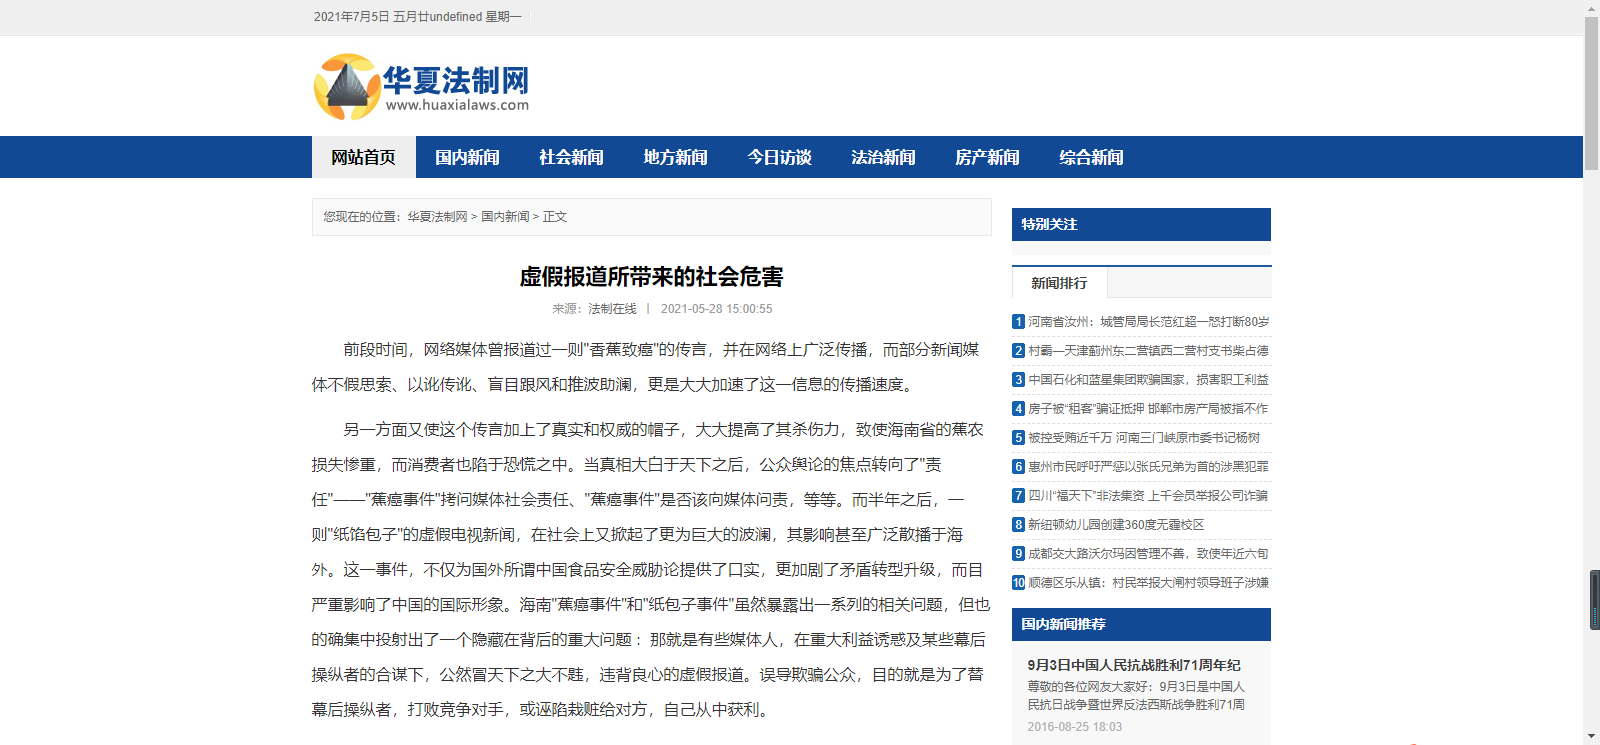Screen dimensions: 1600x745
Task: Open ranked news 成都交大路沃尔玛因管理不善
Action: click(x=1148, y=554)
